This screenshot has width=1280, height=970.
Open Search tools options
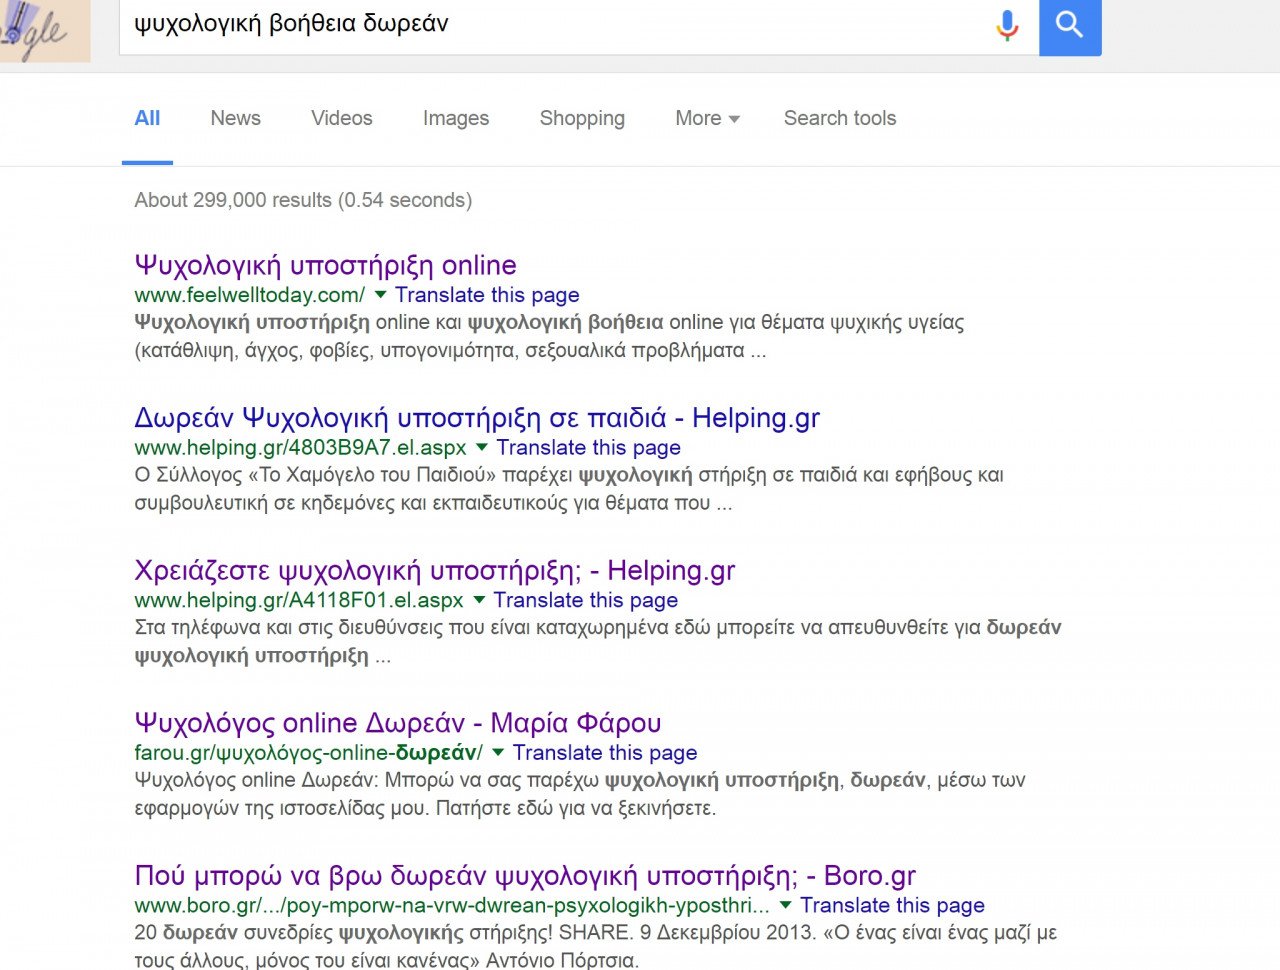coord(839,118)
